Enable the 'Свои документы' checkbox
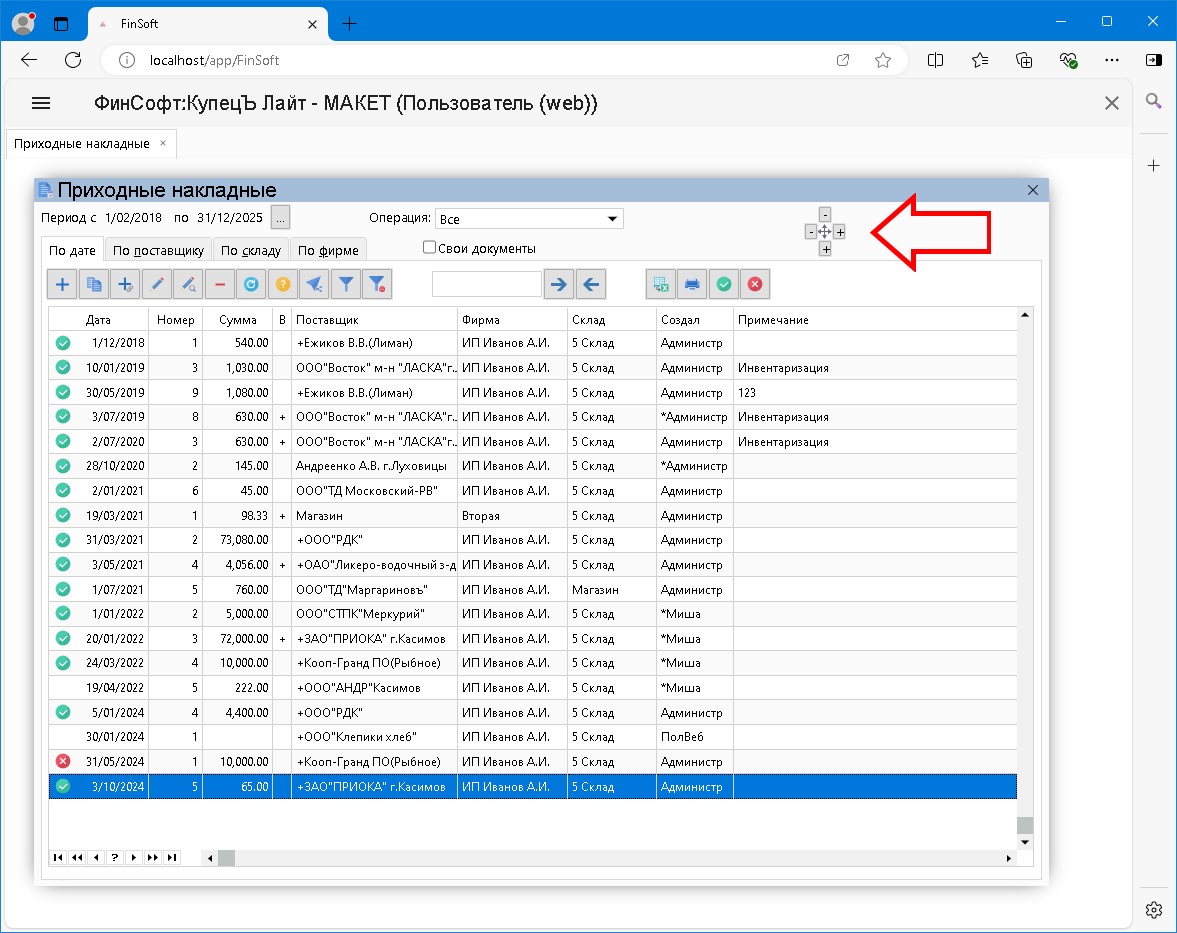Image resolution: width=1177 pixels, height=933 pixels. point(430,248)
